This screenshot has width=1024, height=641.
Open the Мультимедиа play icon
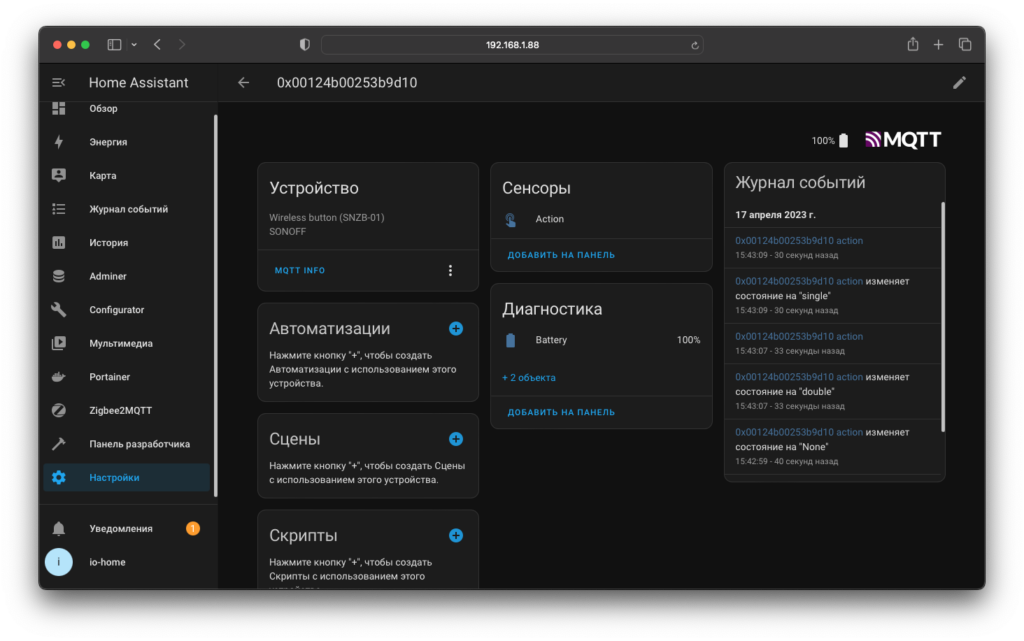tap(59, 343)
